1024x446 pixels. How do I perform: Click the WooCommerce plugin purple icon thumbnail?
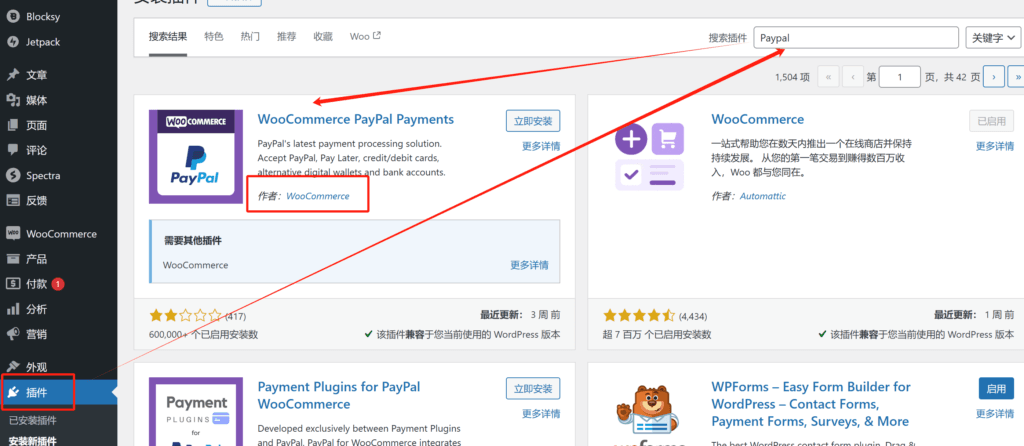(x=649, y=157)
